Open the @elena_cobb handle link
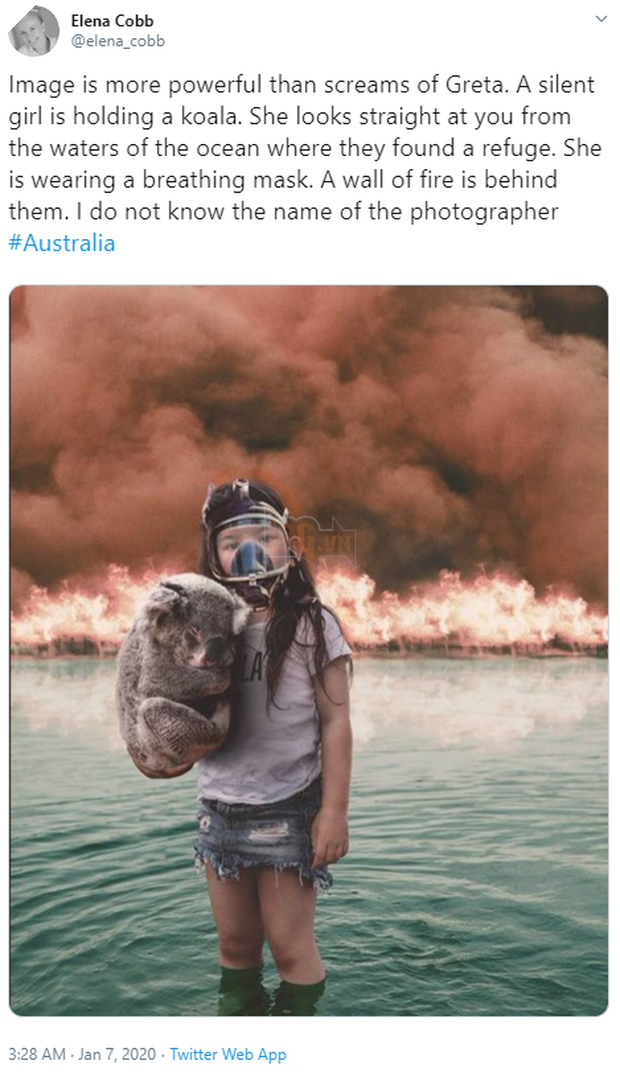The width and height of the screenshot is (620, 1077). [117, 41]
